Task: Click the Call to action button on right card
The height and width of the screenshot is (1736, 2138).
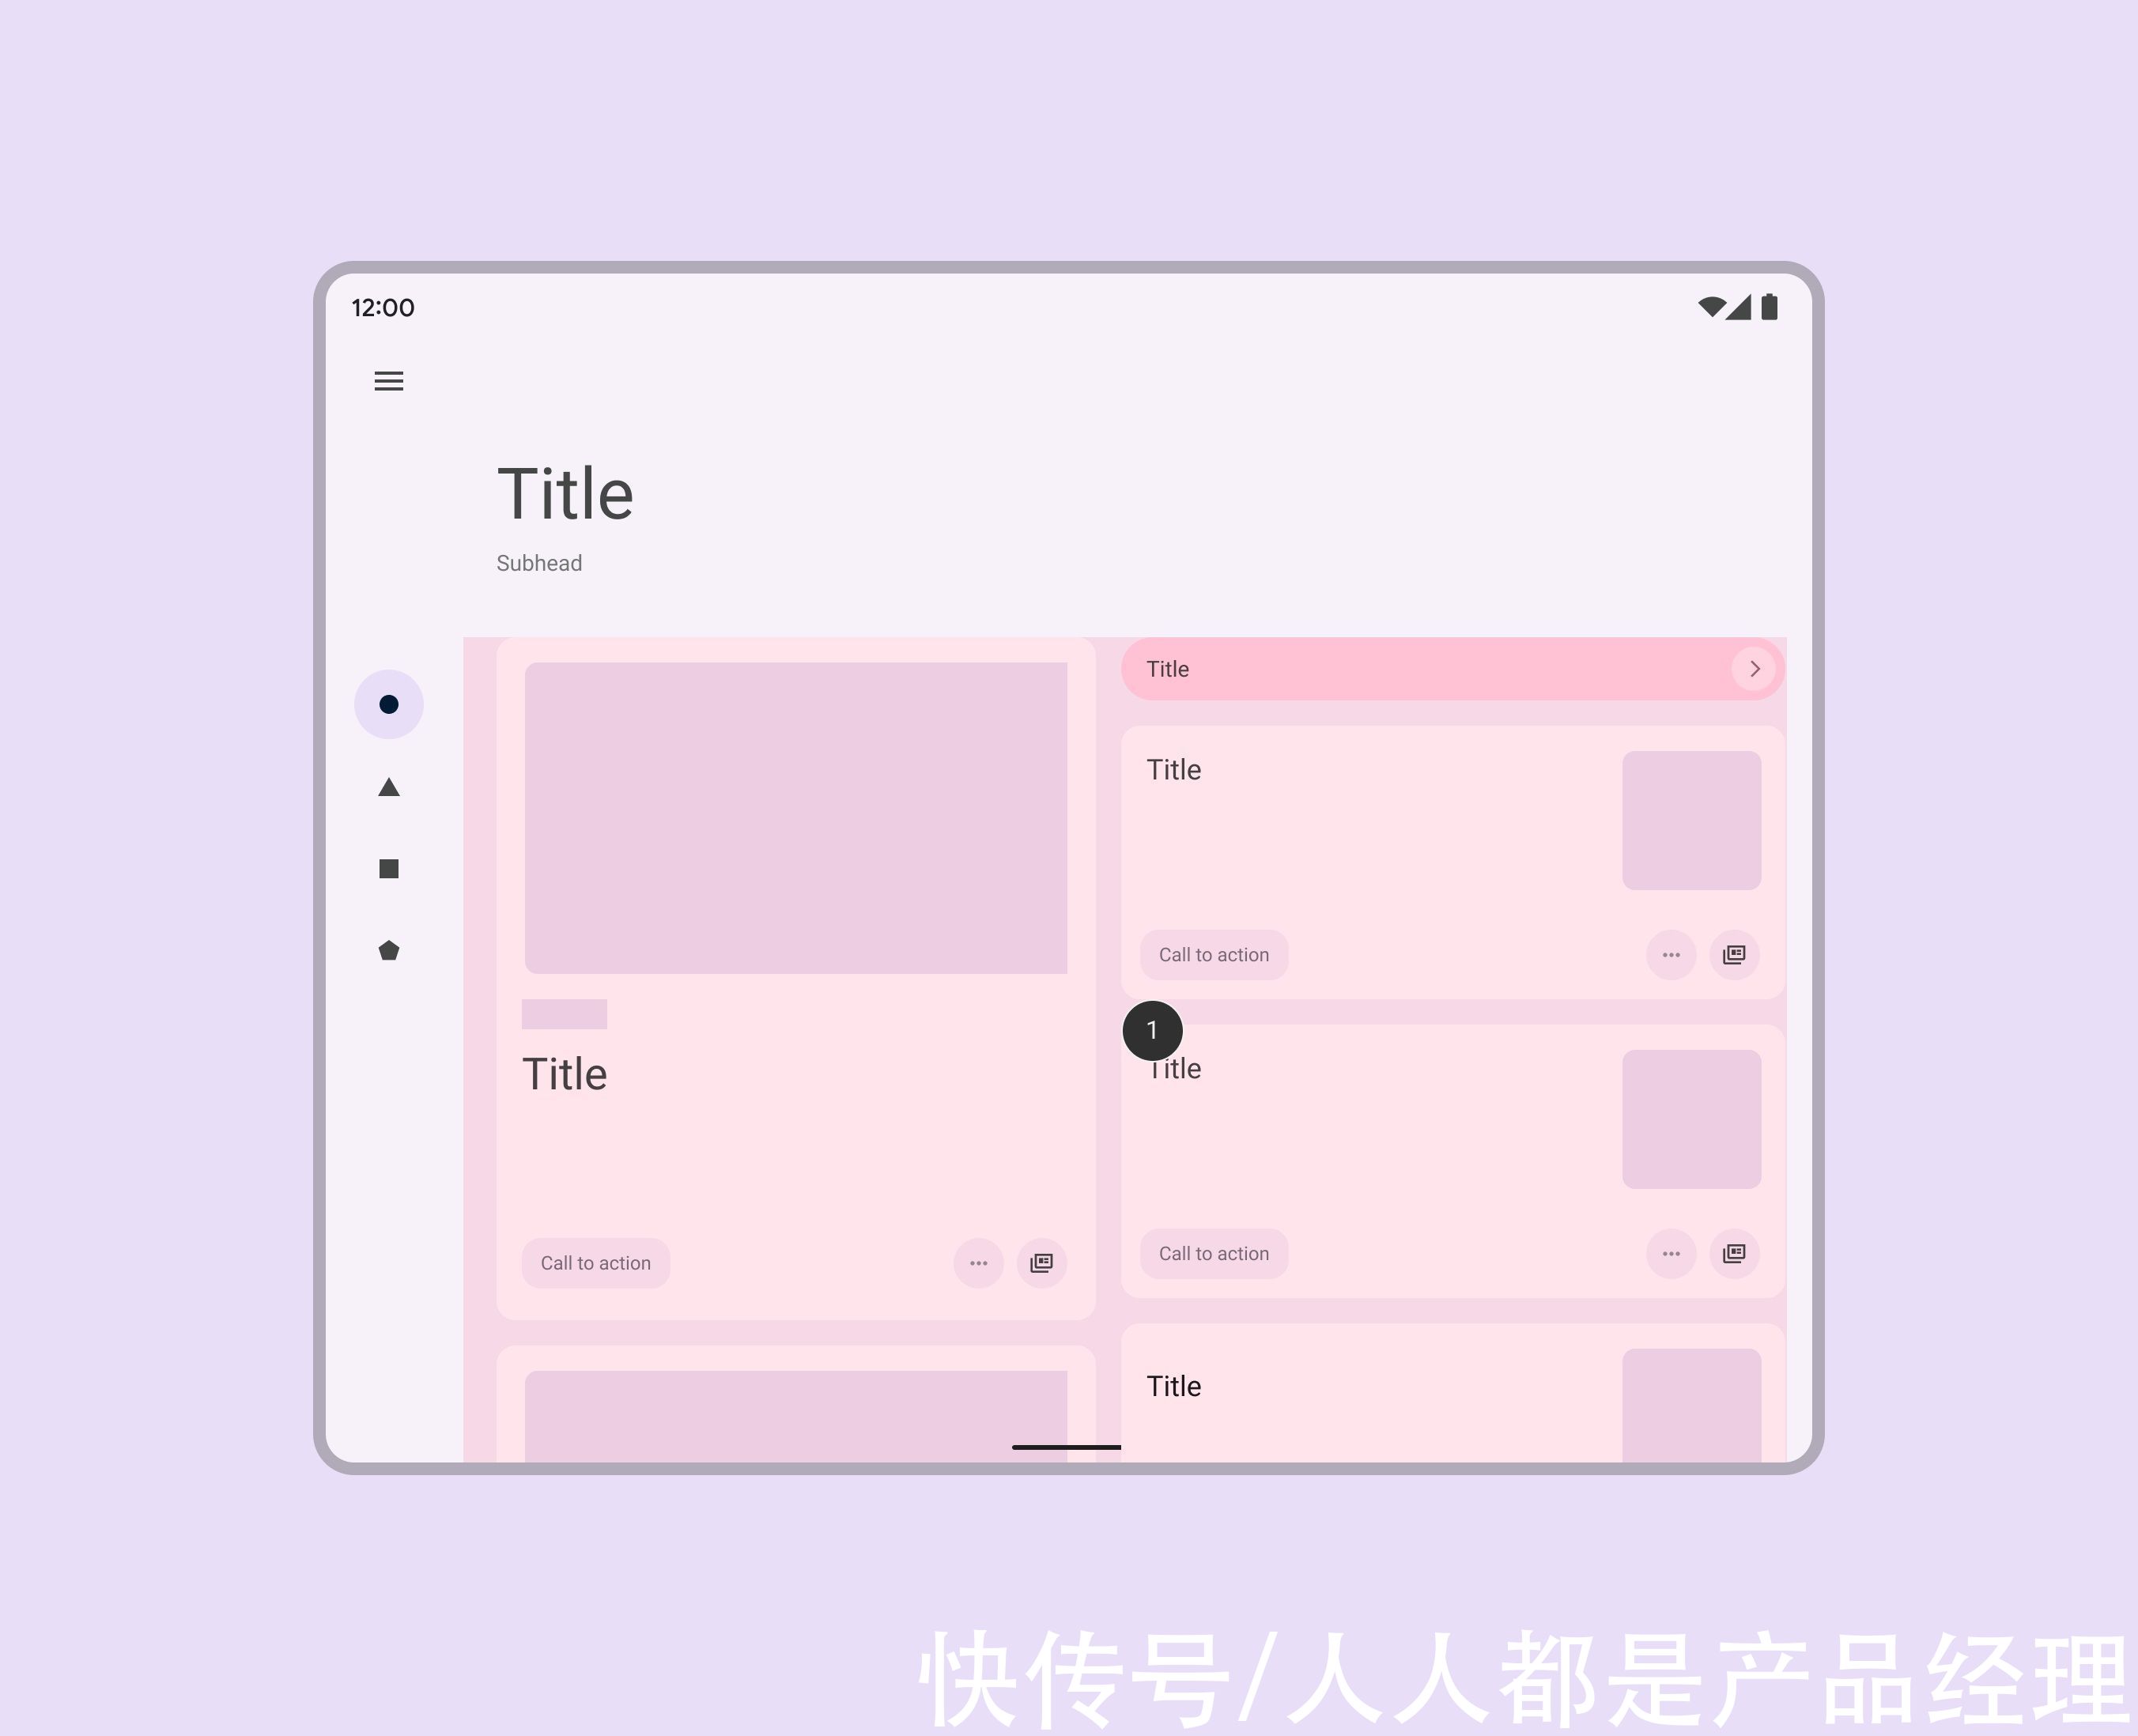Action: 1214,955
